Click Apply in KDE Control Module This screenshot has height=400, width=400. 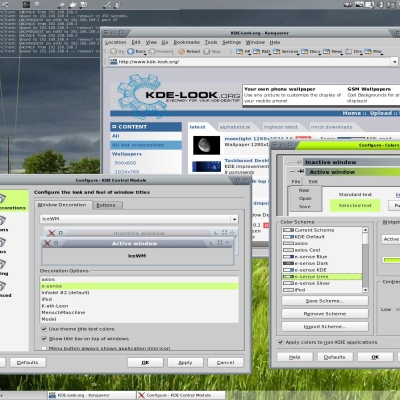(185, 362)
